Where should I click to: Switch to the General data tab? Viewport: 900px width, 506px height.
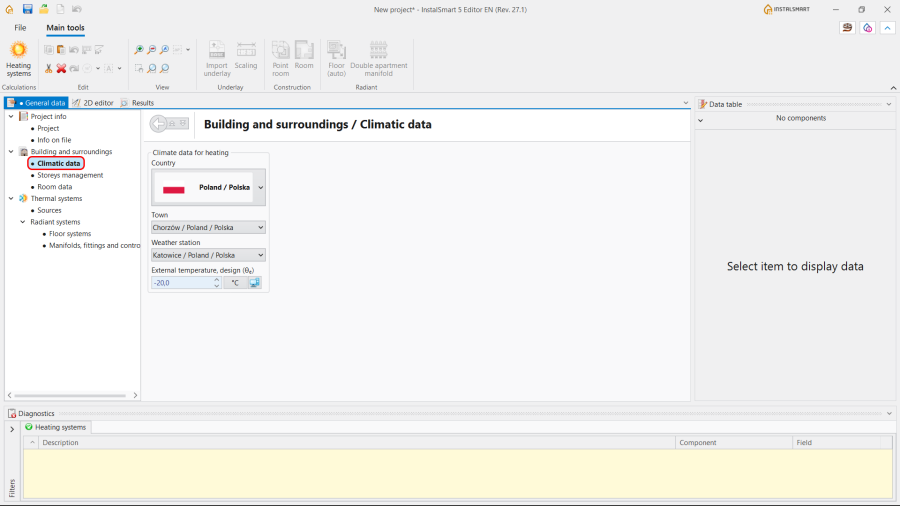[x=37, y=103]
